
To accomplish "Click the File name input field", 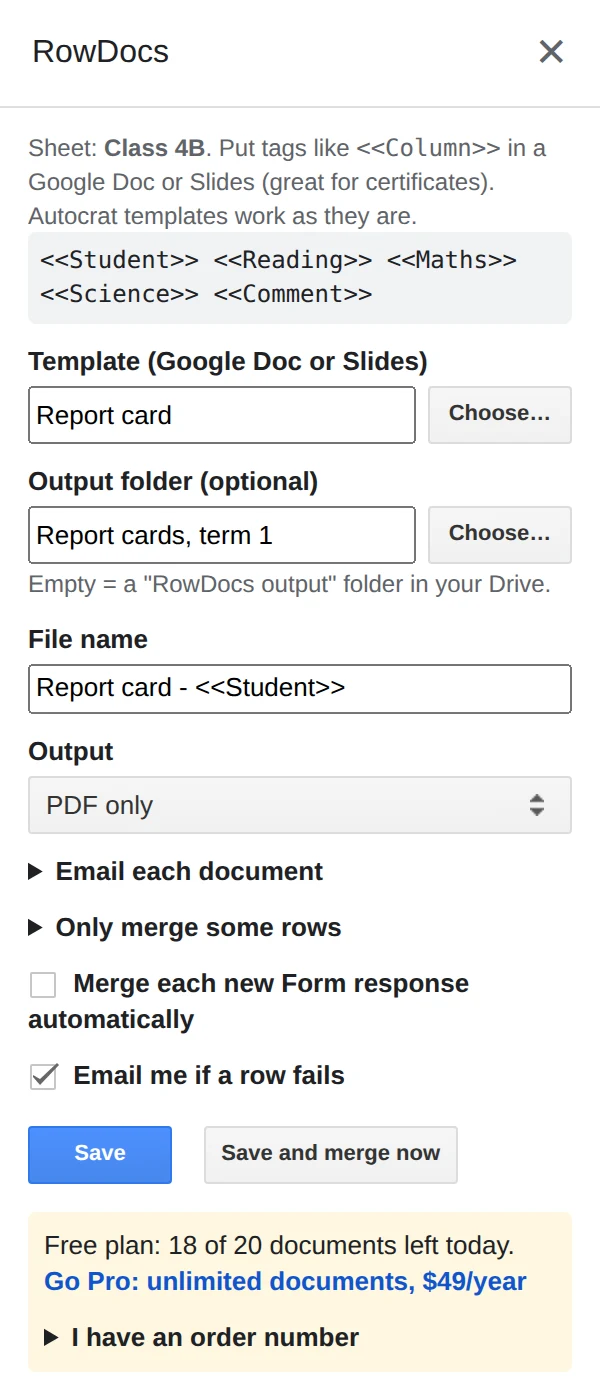I will (300, 688).
